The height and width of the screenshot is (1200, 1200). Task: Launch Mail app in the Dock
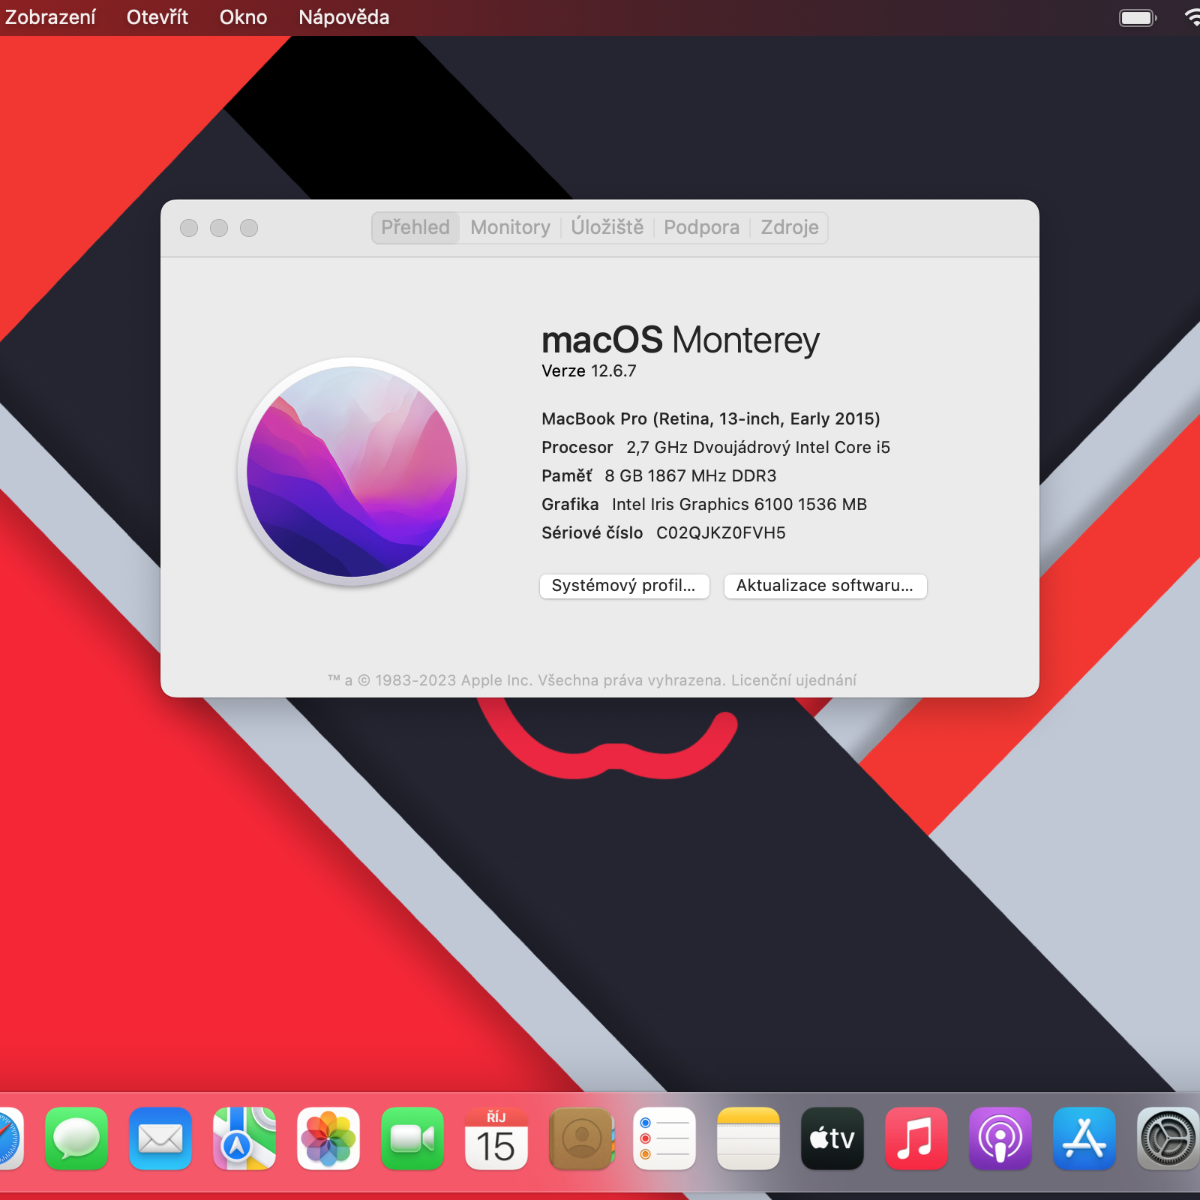point(160,1139)
